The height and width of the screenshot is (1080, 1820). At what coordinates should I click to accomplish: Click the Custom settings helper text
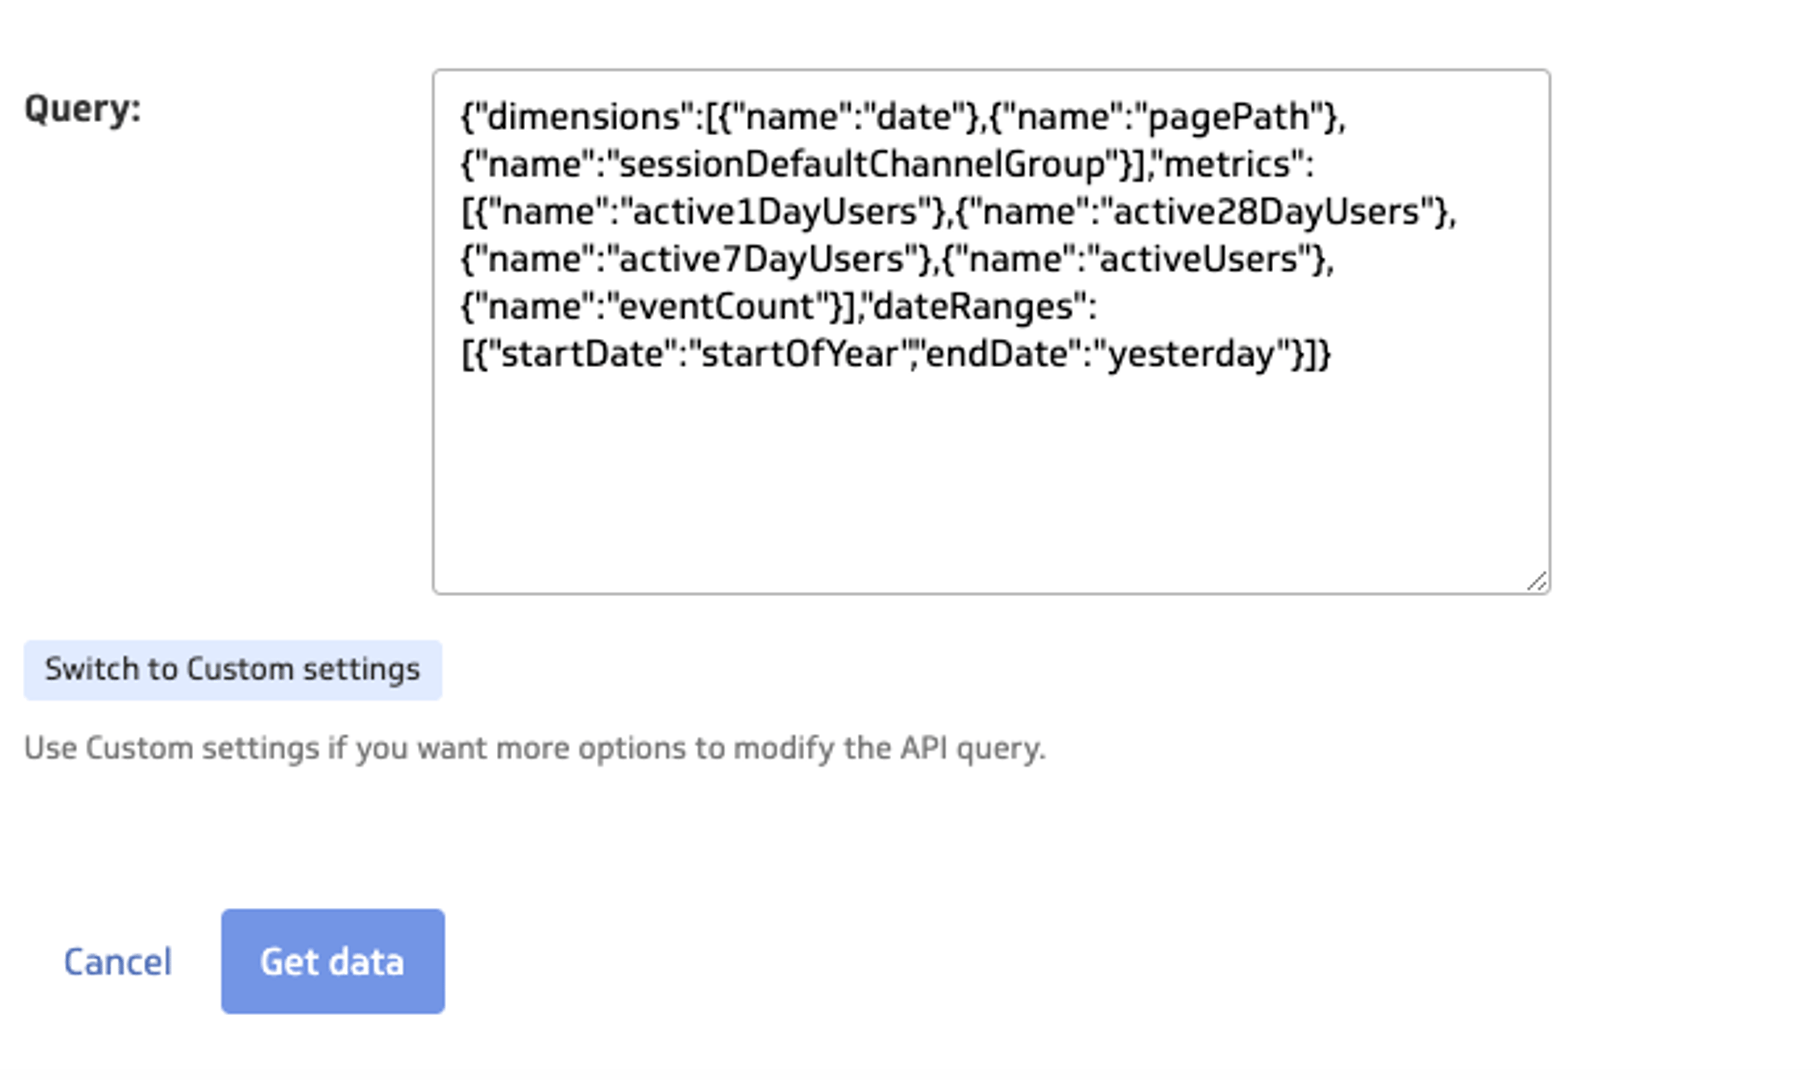535,747
